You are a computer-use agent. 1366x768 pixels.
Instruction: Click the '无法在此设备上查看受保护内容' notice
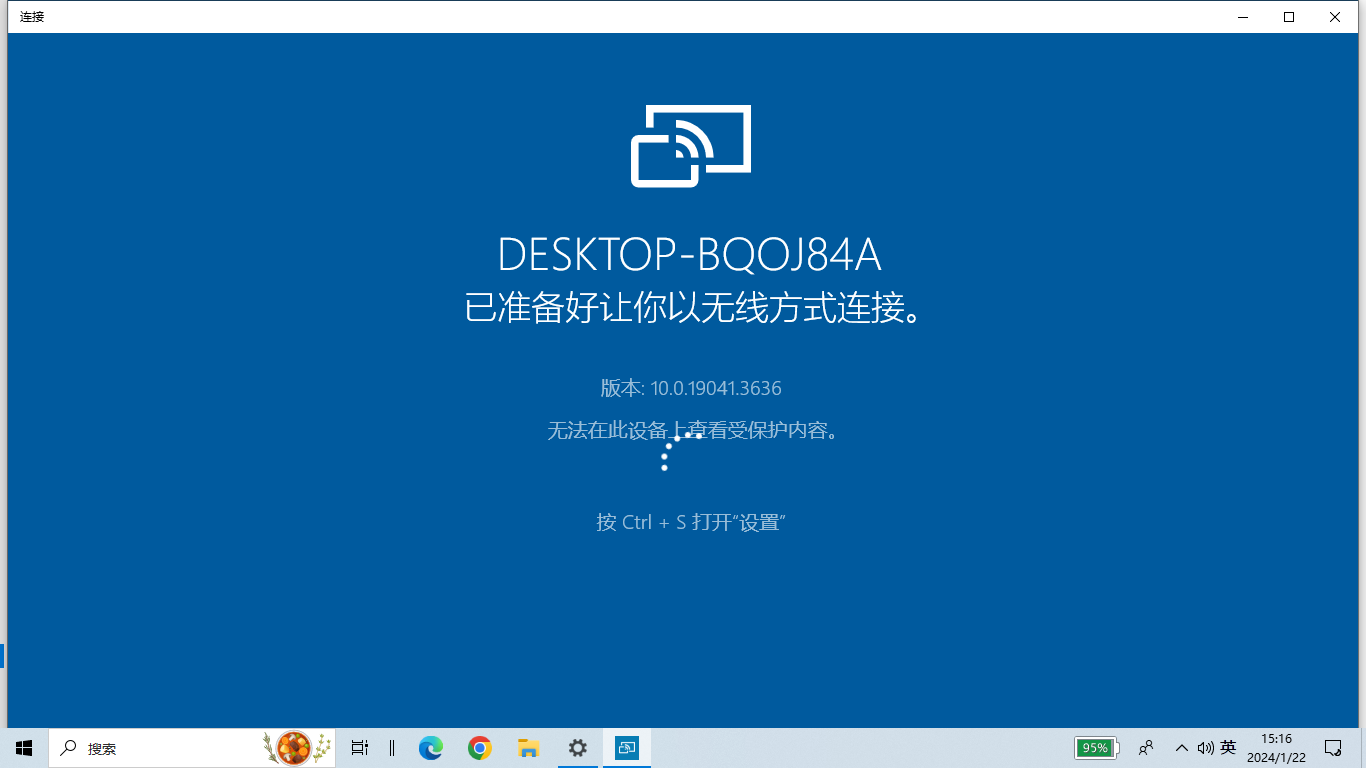(692, 431)
